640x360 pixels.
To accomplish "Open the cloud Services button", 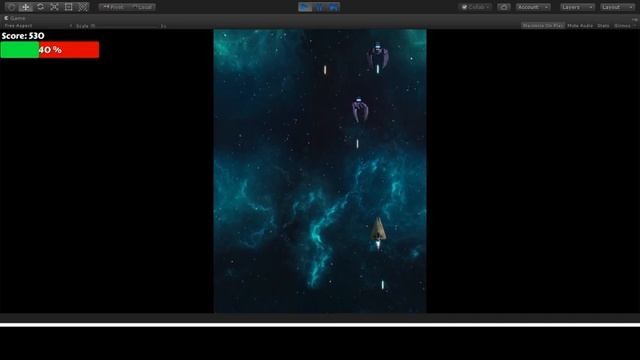I will 504,7.
